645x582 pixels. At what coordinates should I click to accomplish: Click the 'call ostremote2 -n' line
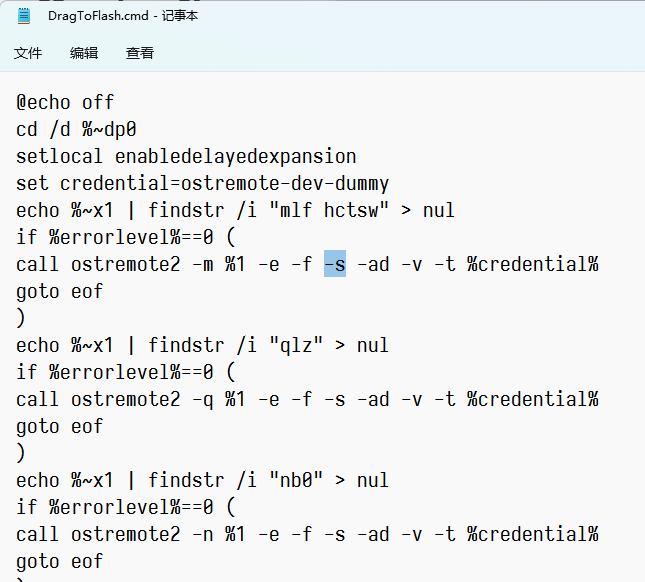307,535
